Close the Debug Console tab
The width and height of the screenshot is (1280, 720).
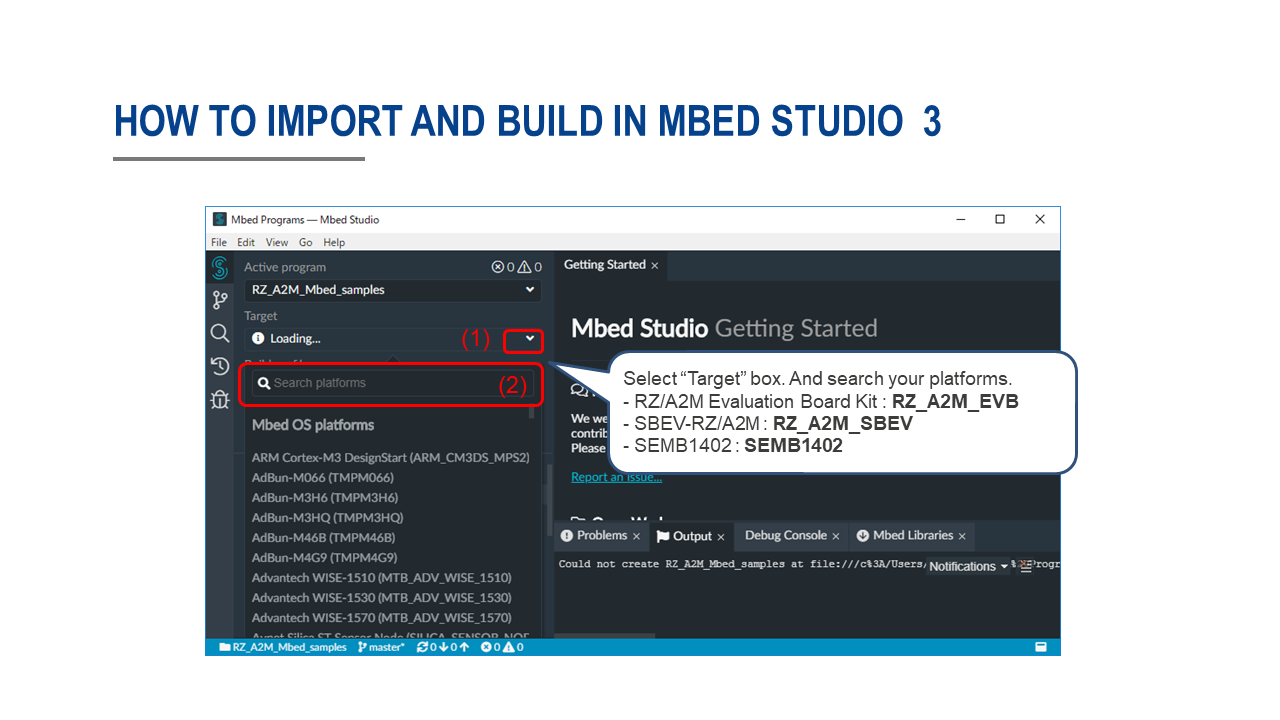coord(836,536)
